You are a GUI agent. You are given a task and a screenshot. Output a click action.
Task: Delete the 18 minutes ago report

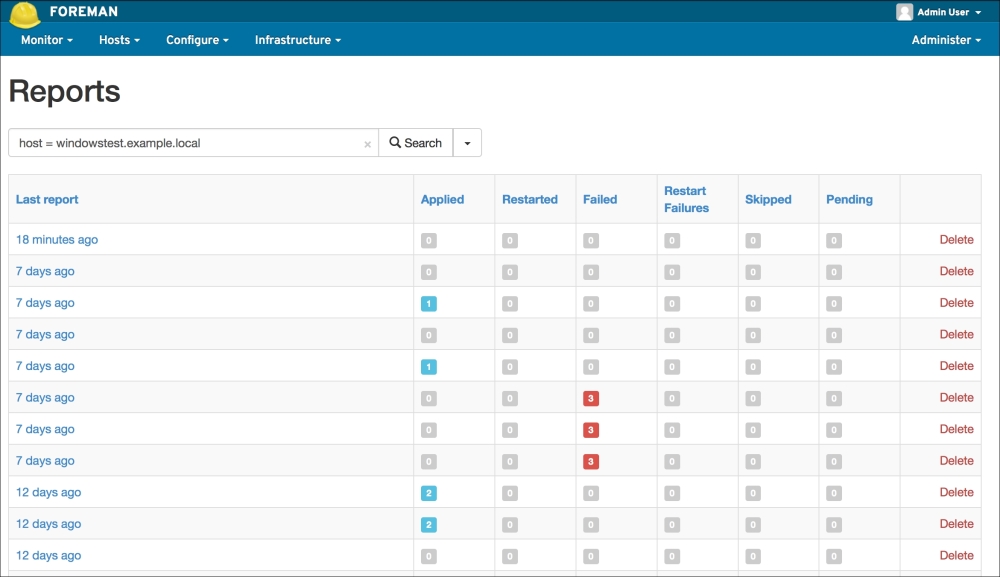[x=956, y=240]
